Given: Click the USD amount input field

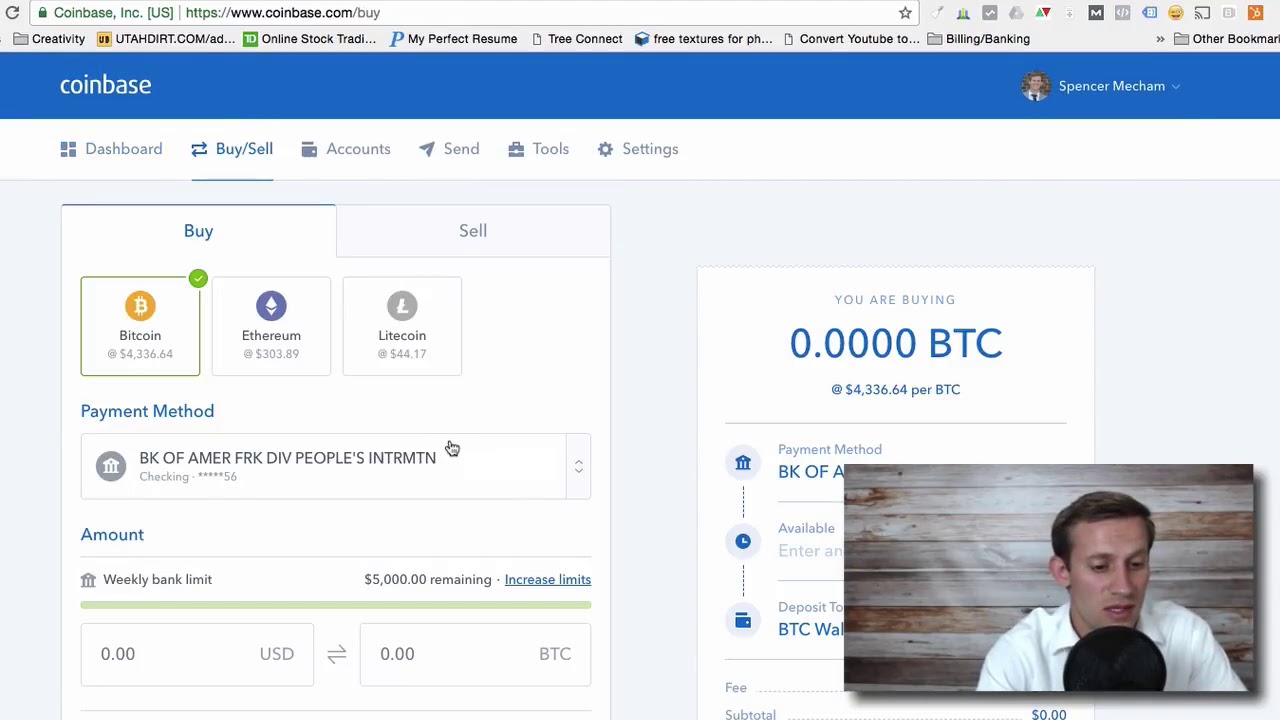Looking at the screenshot, I should pyautogui.click(x=197, y=654).
